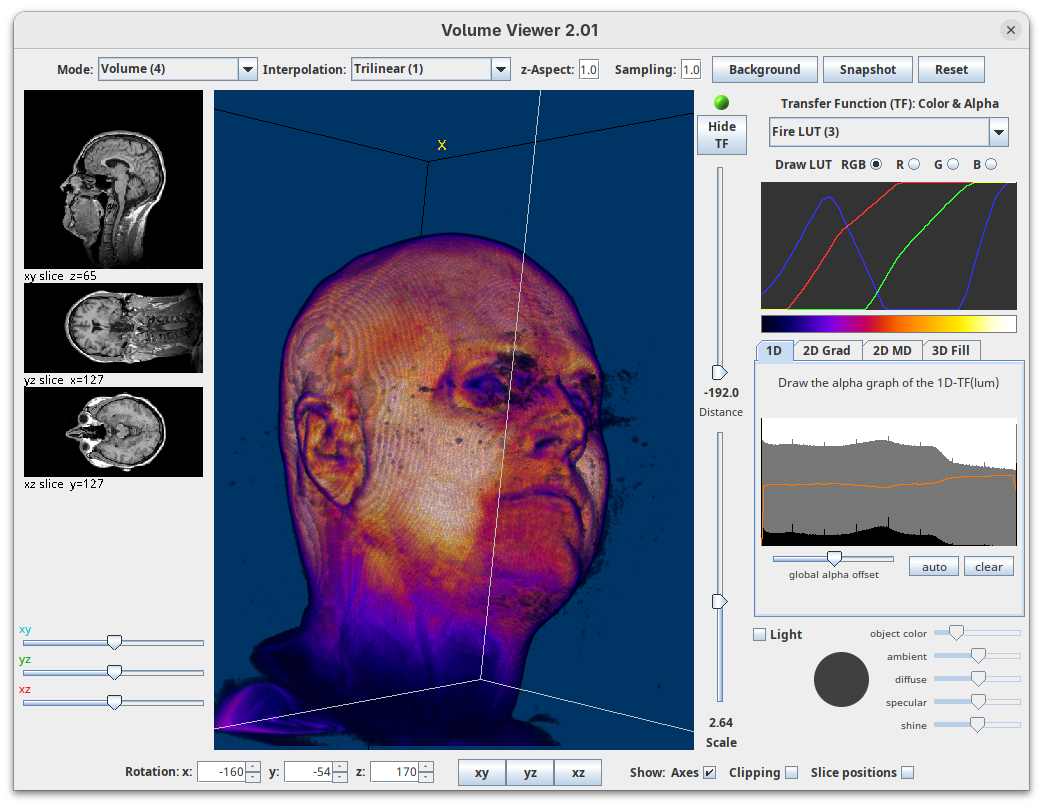Increase the rotation x spinner value

click(253, 767)
